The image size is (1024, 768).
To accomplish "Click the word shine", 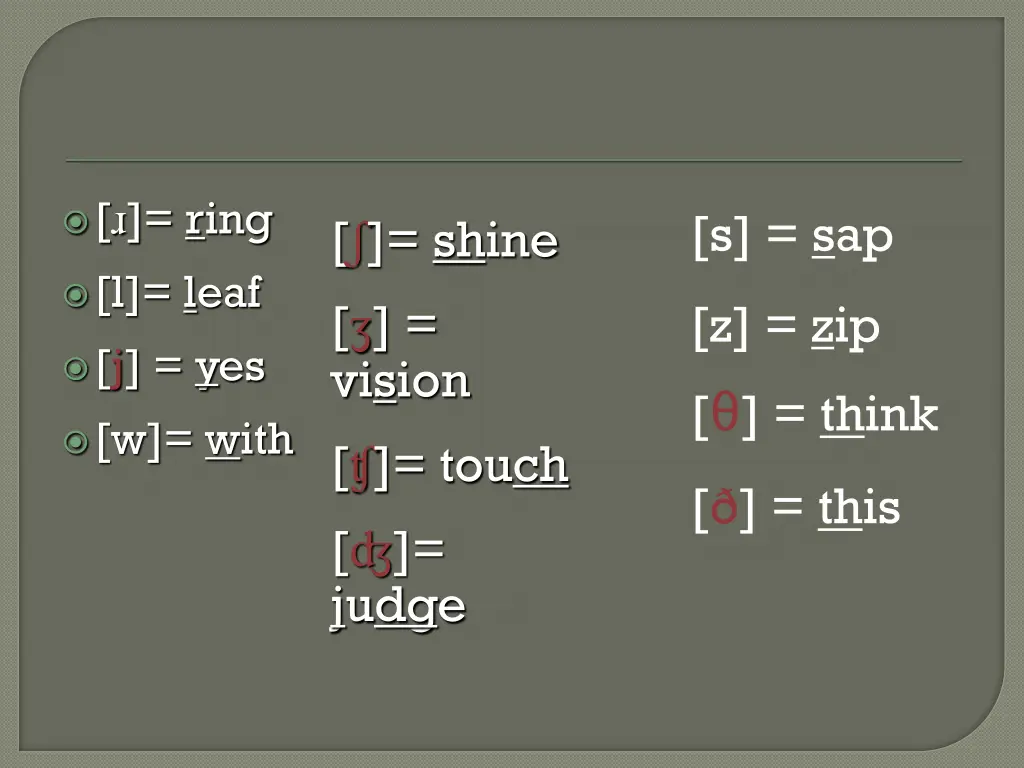I will (x=495, y=242).
